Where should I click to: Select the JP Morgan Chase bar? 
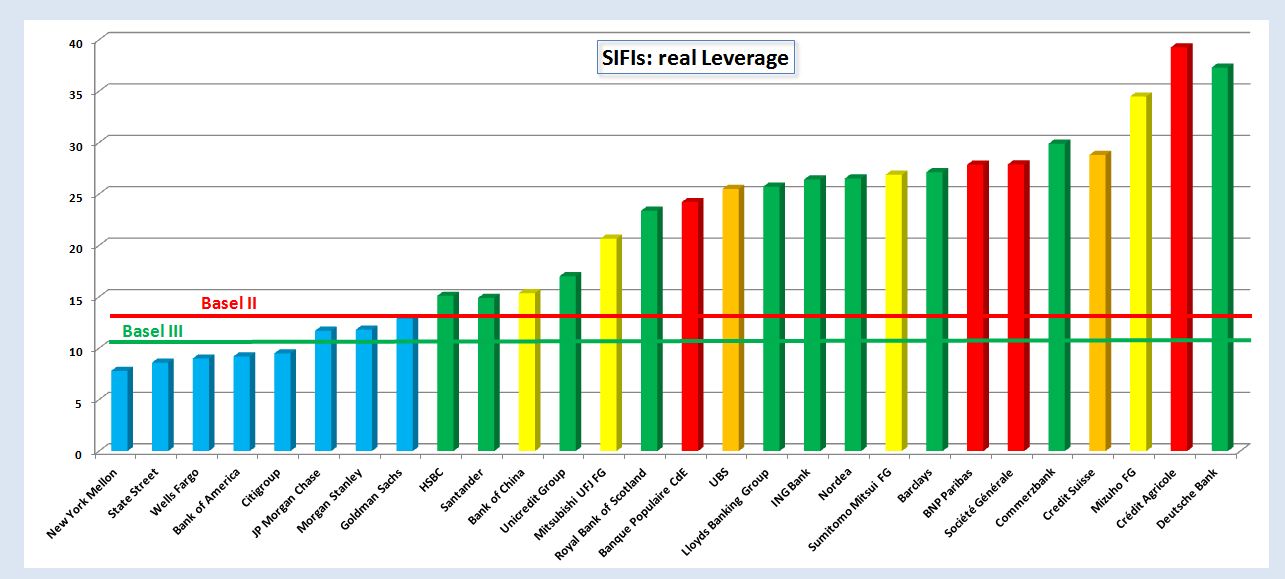[x=325, y=390]
